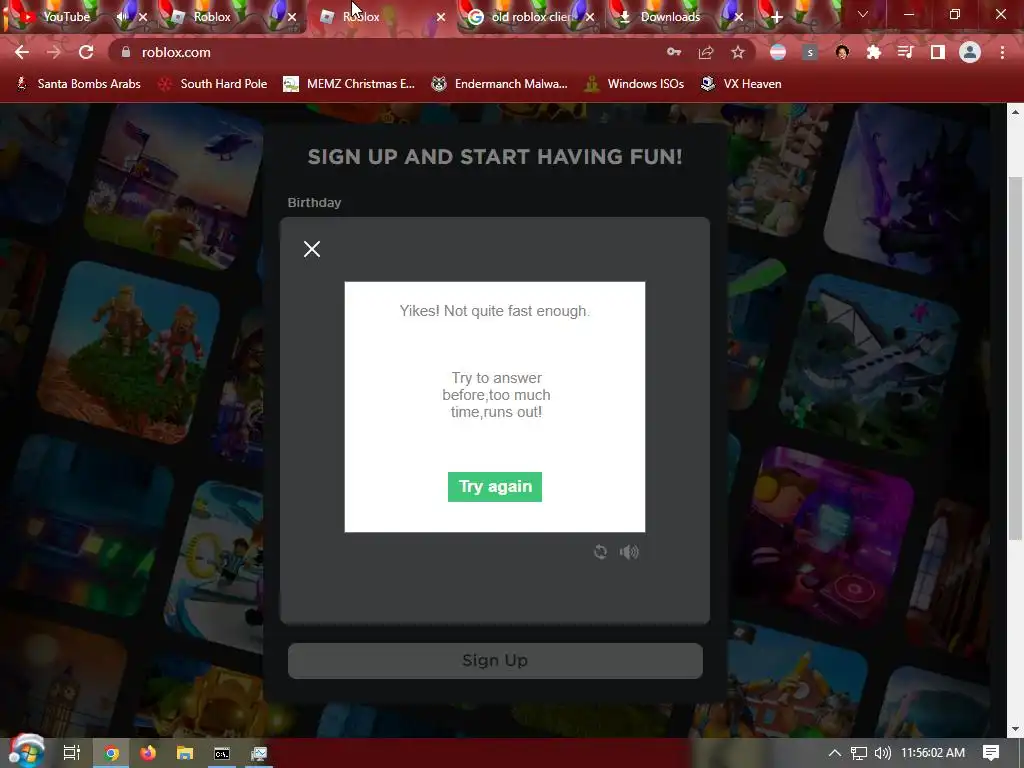Share this page using the share icon

pyautogui.click(x=706, y=52)
